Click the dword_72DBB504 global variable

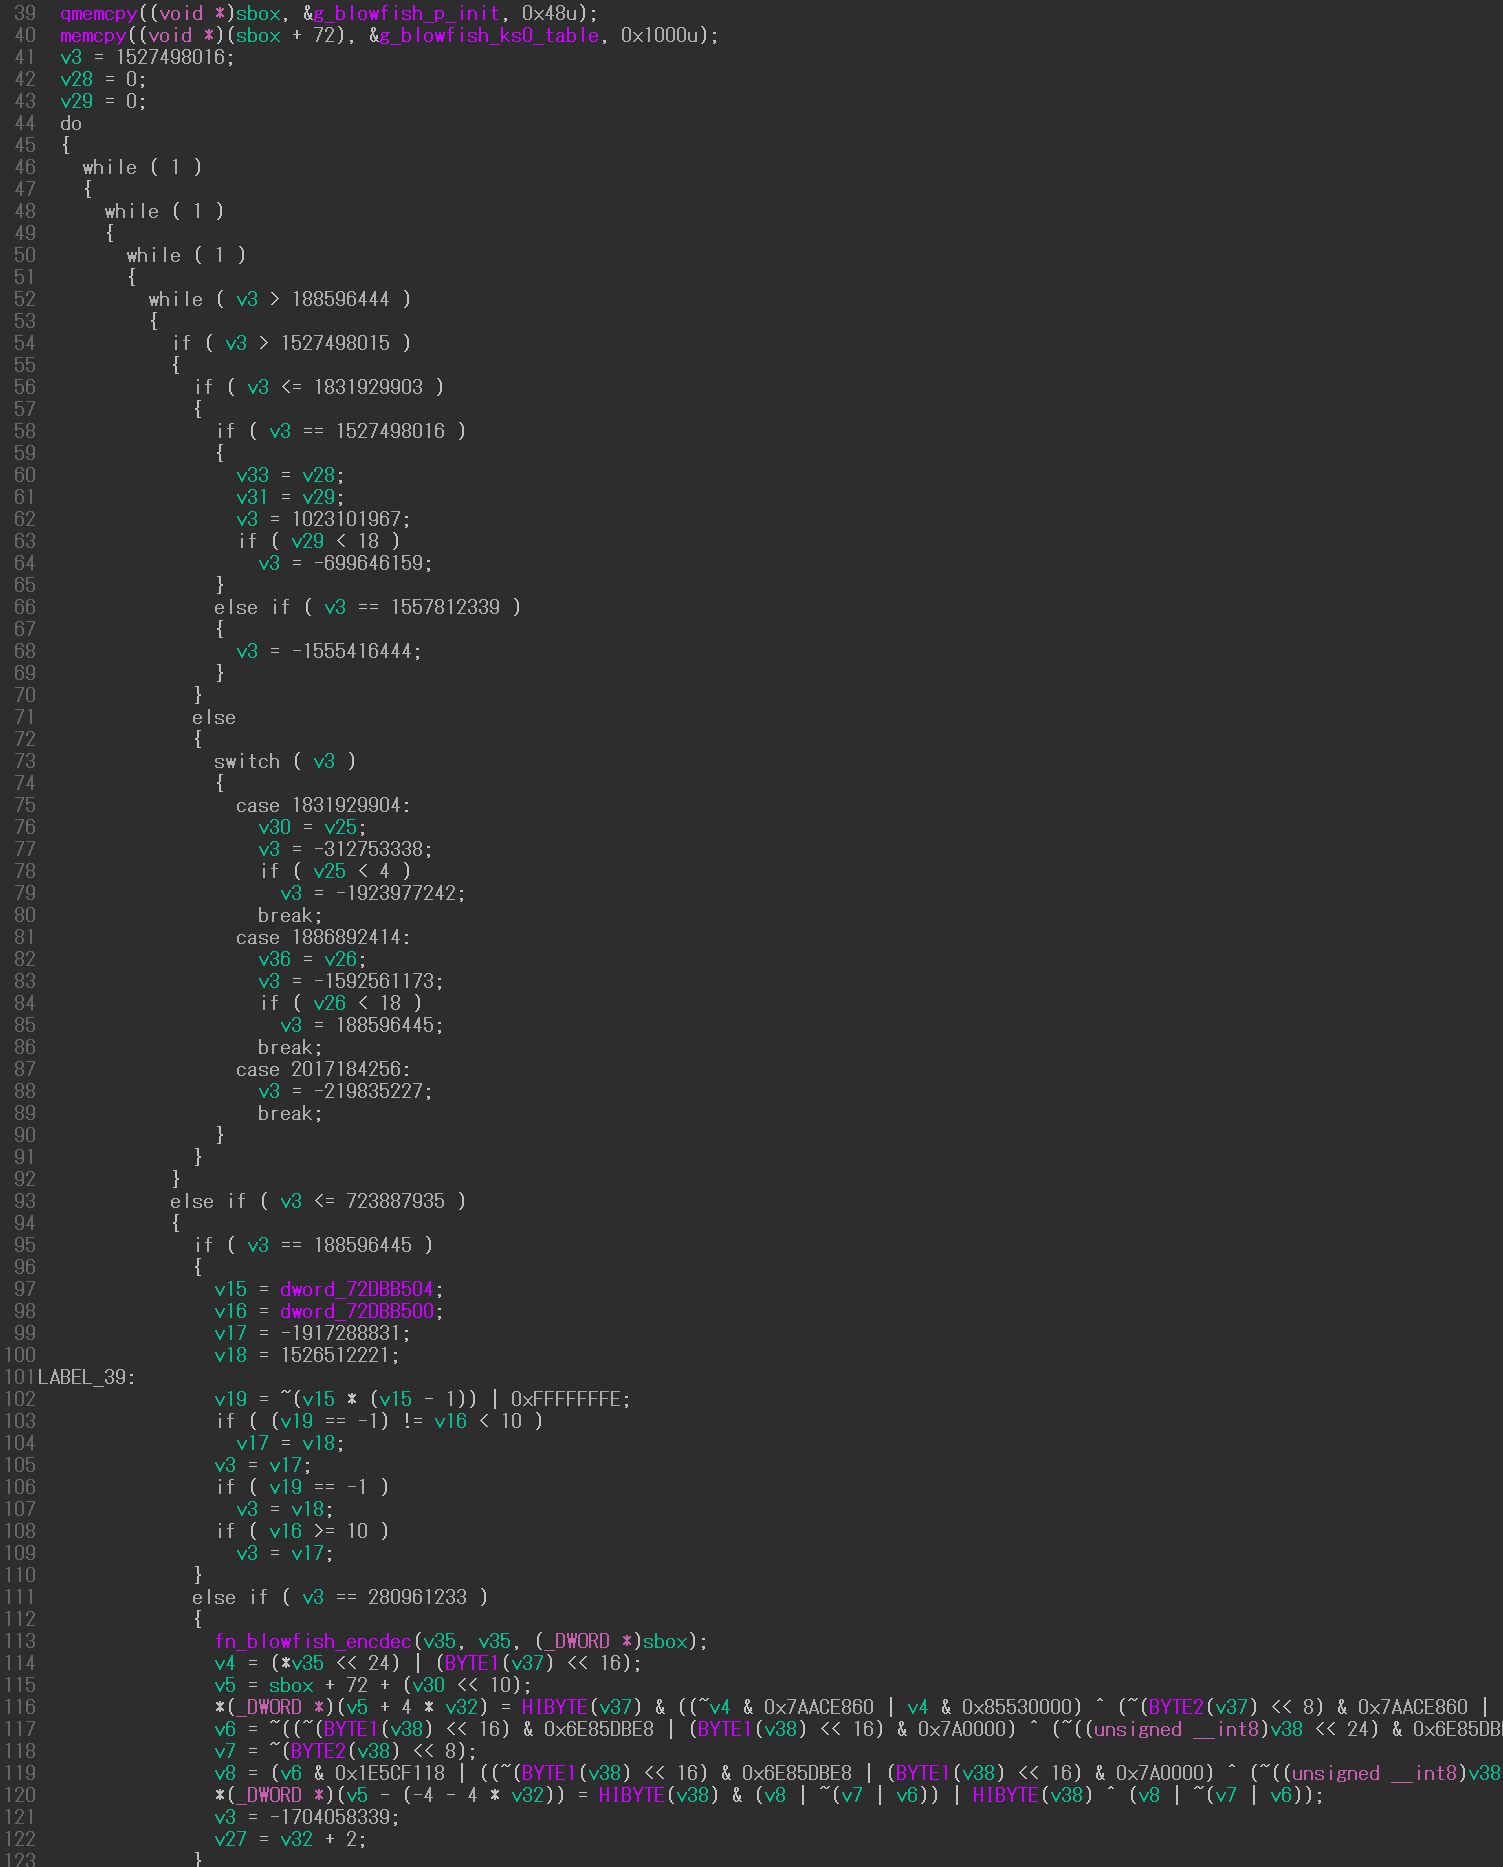click(357, 1289)
